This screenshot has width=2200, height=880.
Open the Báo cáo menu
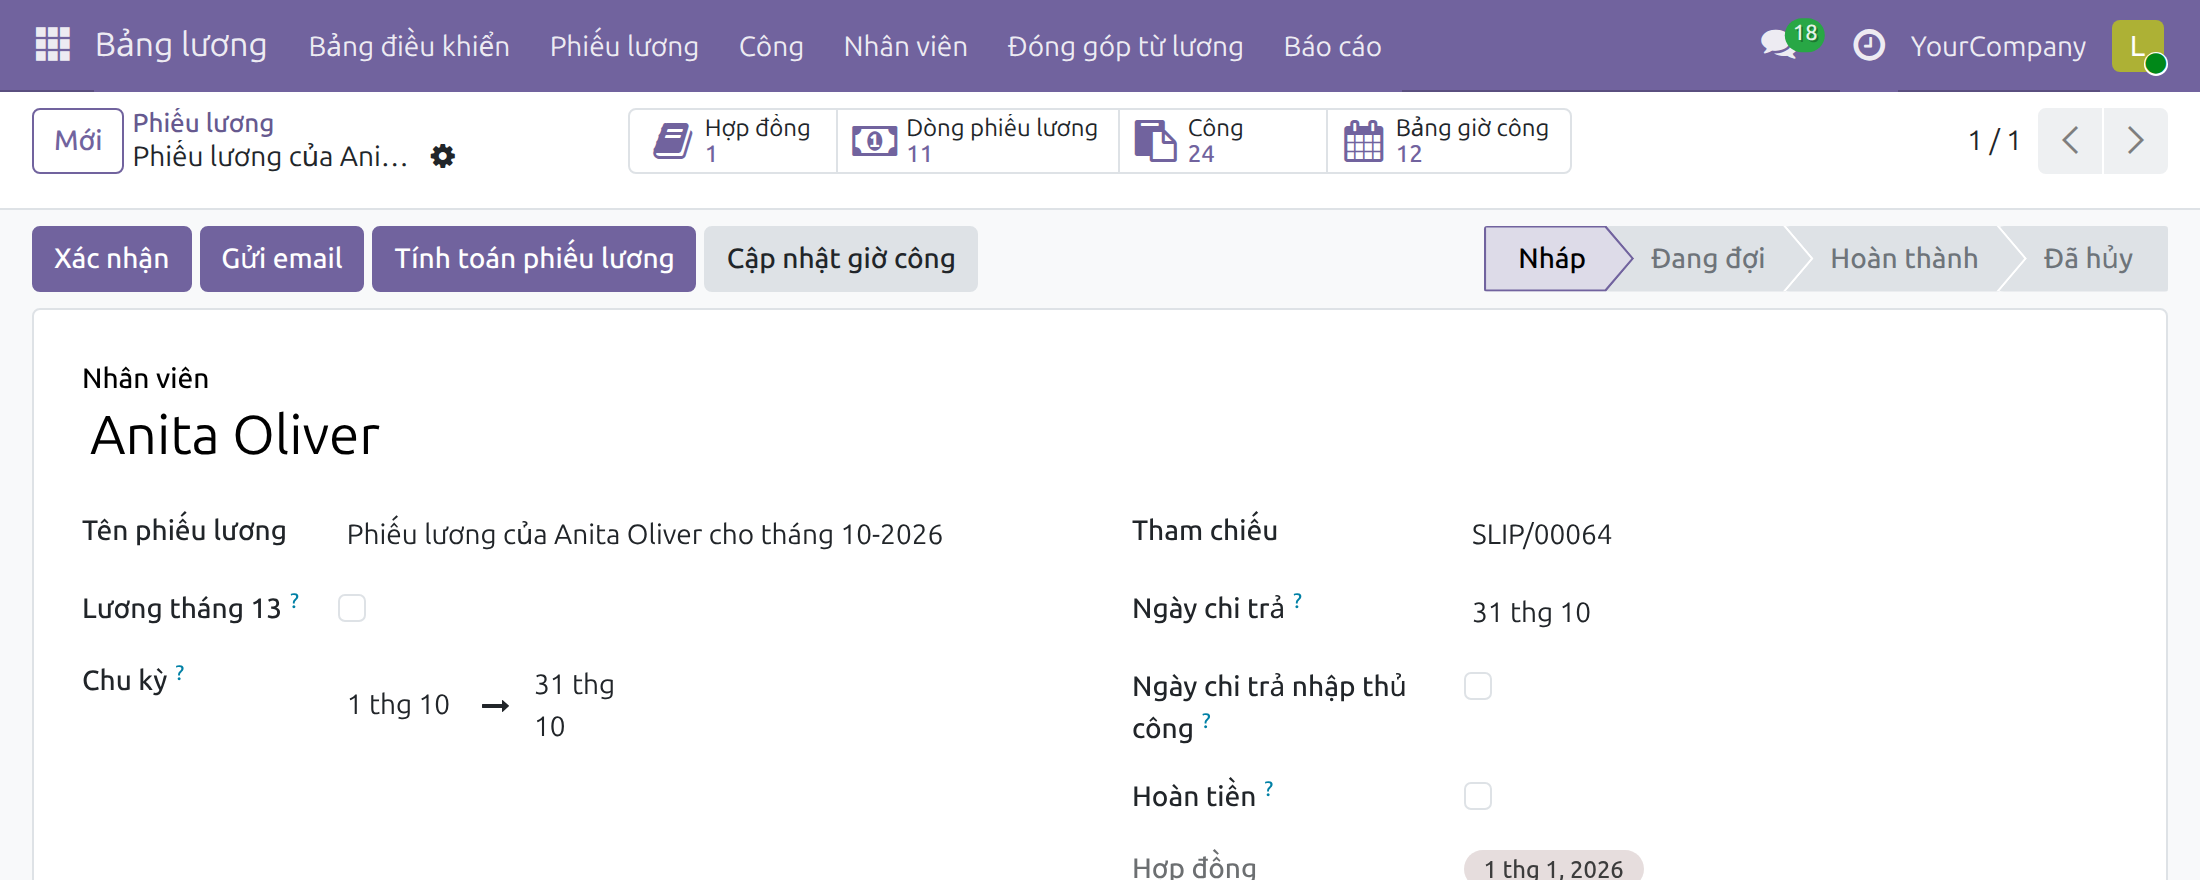click(1333, 46)
